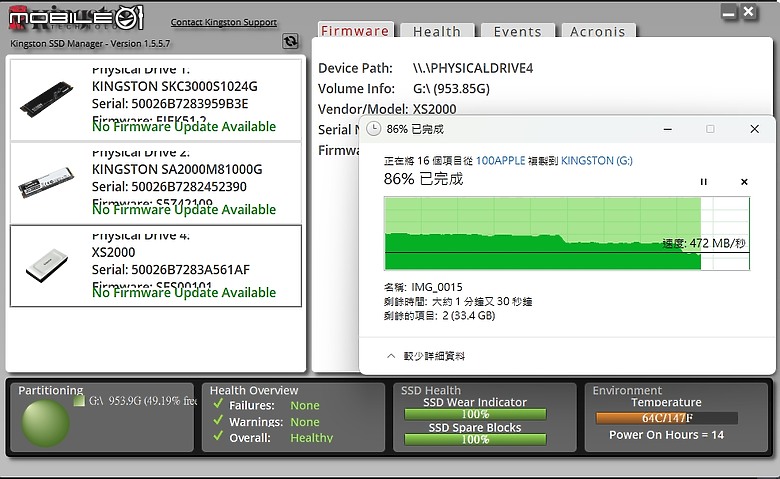The image size is (780, 479).
Task: Click the \\.\PHYSICALDRIVE4 device path
Action: click(x=473, y=68)
